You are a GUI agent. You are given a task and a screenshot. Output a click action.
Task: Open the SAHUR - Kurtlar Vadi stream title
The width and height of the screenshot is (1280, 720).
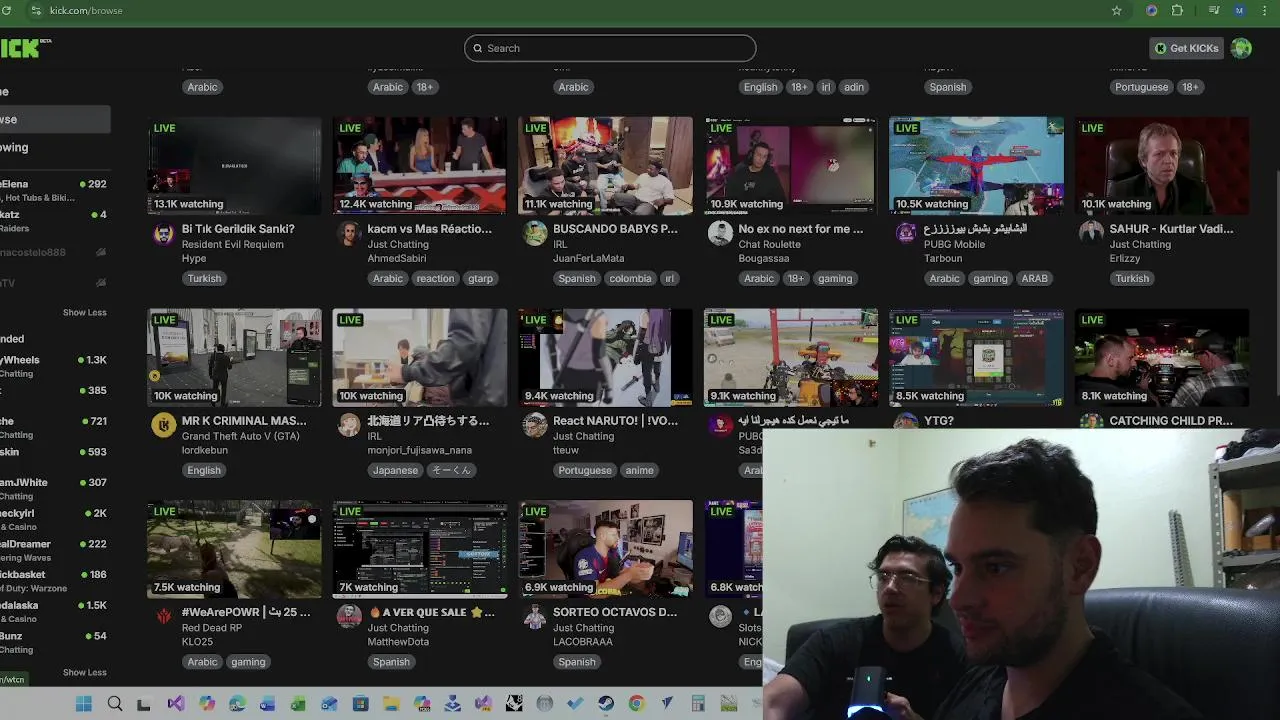coord(1171,229)
